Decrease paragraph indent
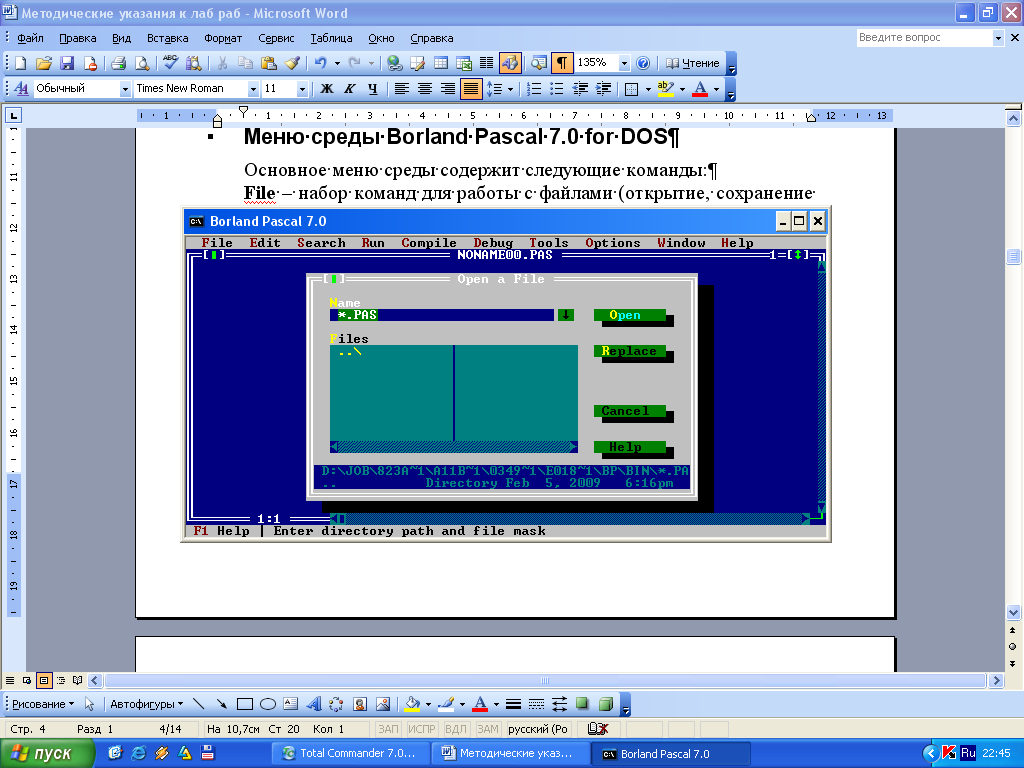 pyautogui.click(x=580, y=89)
